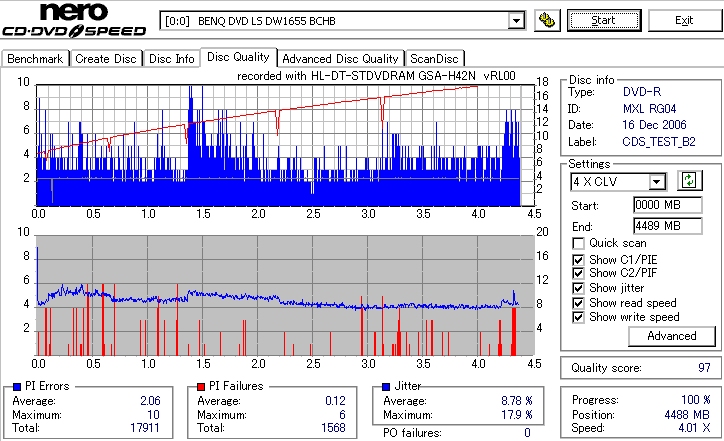Viewport: 724px width, 441px height.
Task: Click the PI Errors / read speed graph
Action: click(285, 145)
